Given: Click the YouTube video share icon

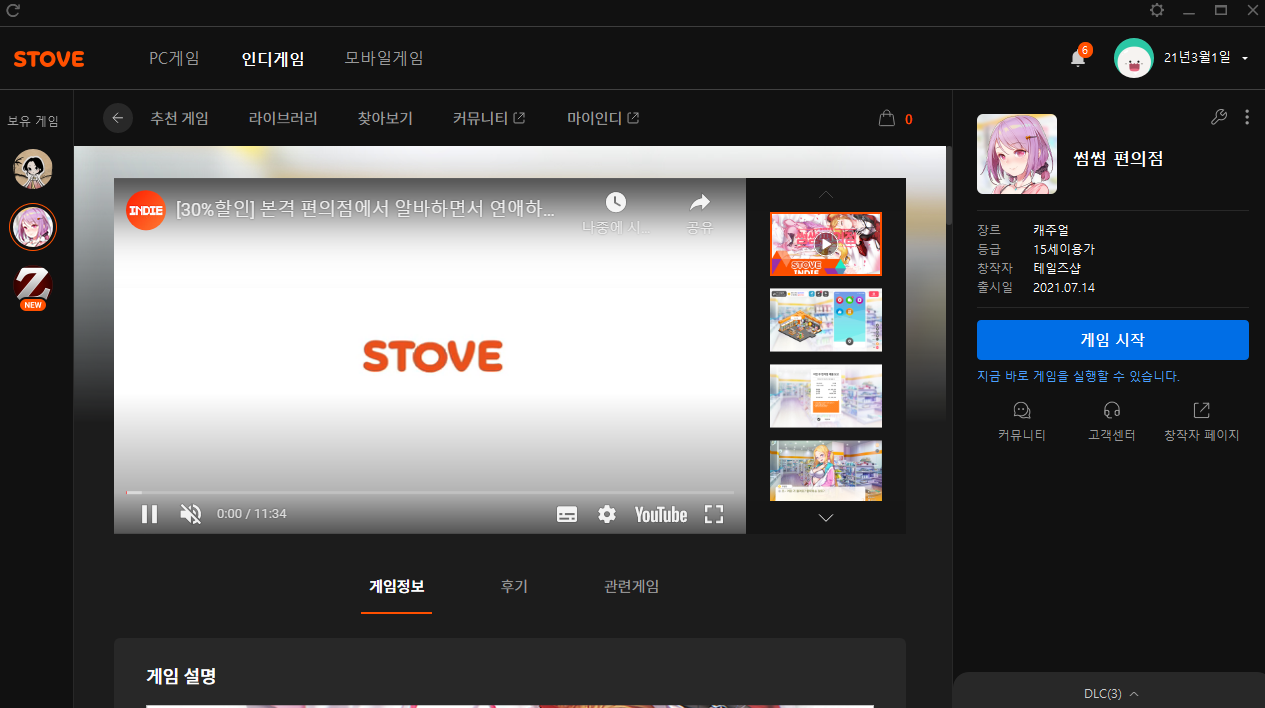Looking at the screenshot, I should (x=700, y=203).
